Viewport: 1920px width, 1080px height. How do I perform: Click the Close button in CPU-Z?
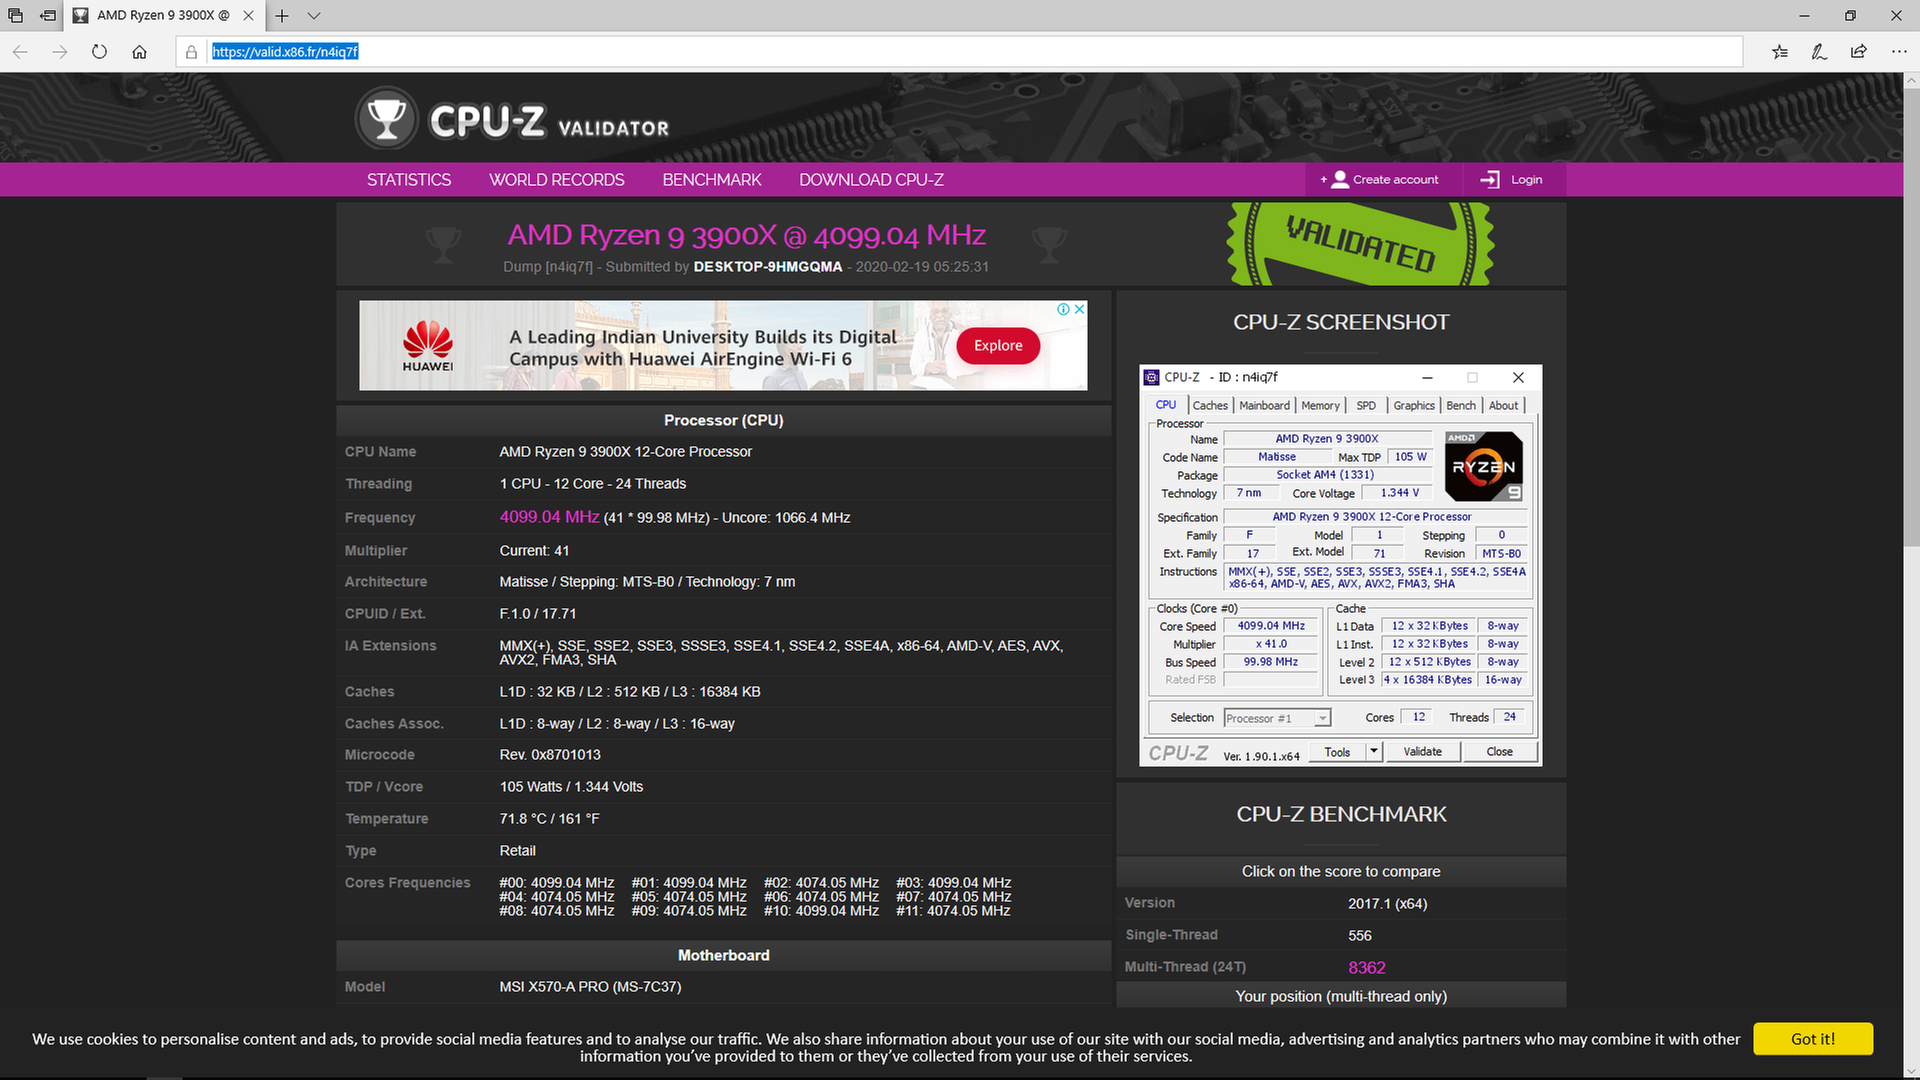[x=1499, y=752]
